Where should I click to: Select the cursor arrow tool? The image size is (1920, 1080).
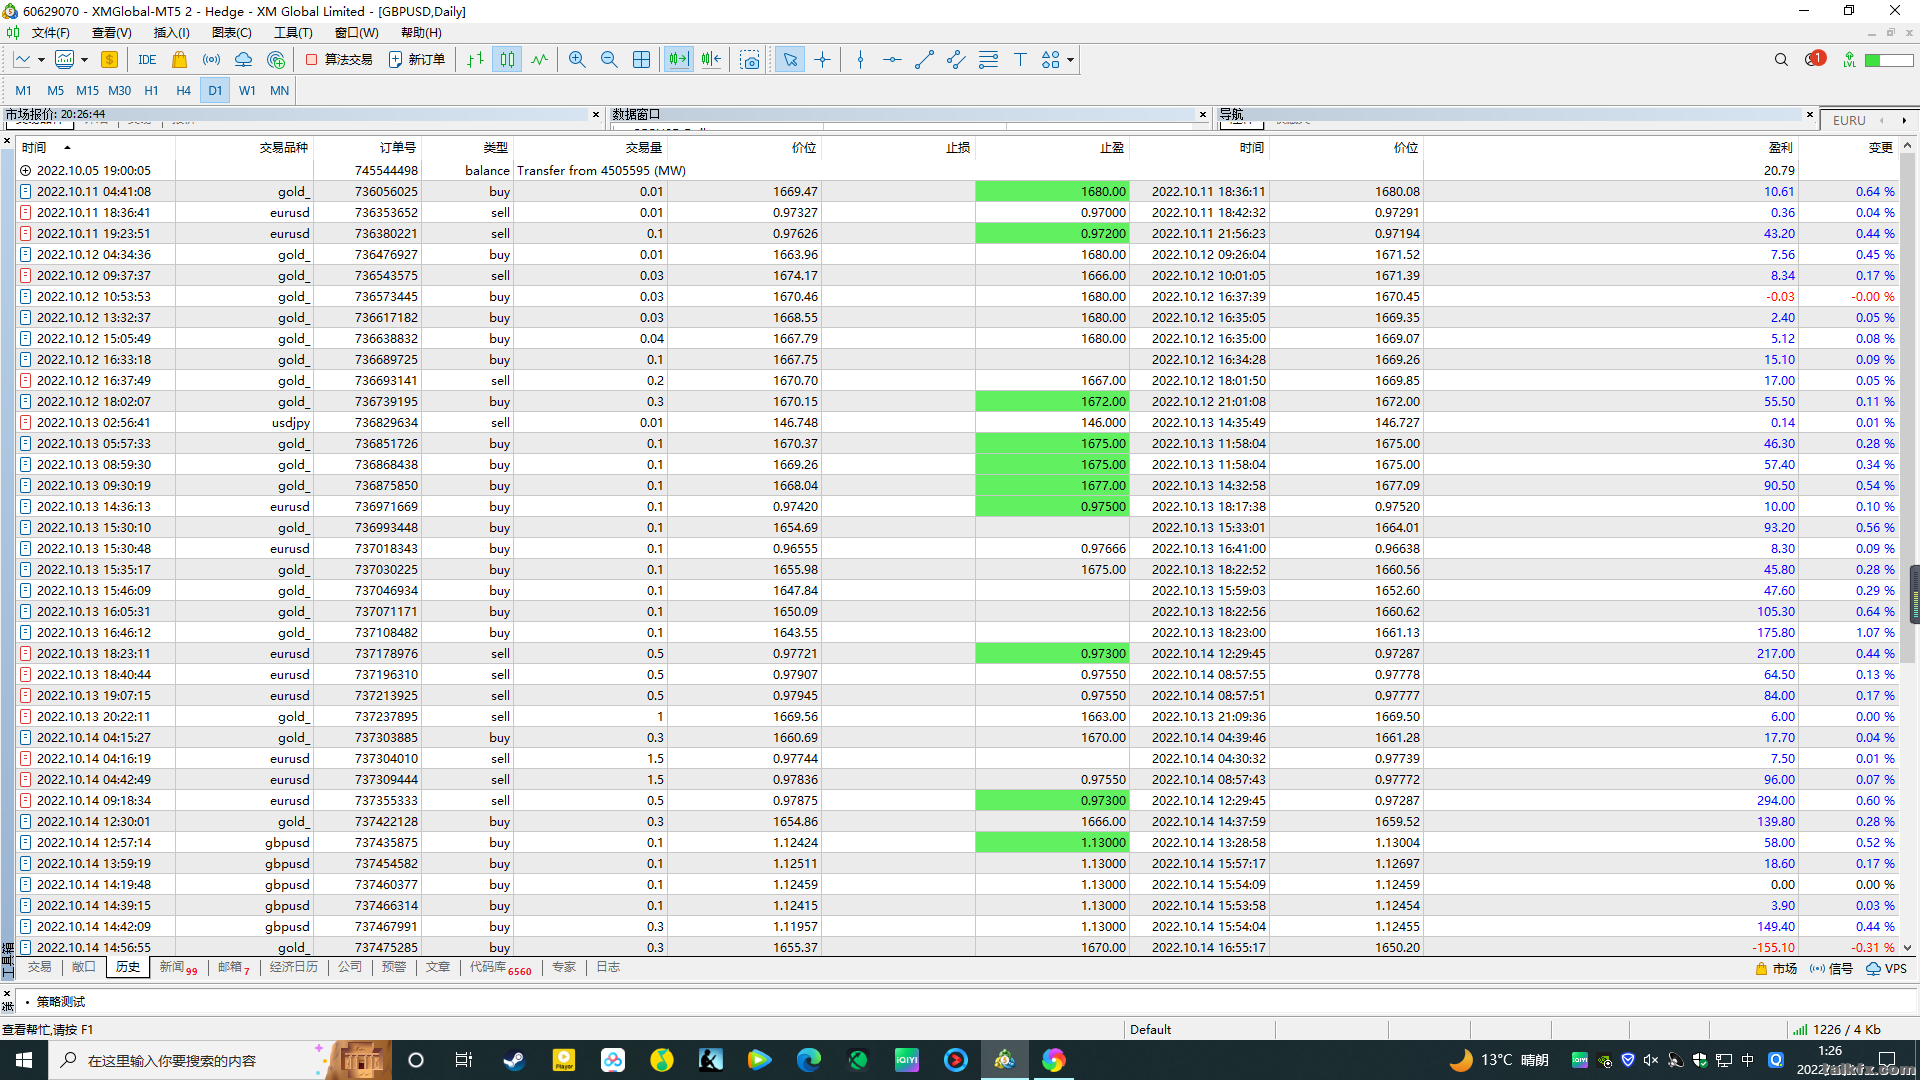[790, 60]
